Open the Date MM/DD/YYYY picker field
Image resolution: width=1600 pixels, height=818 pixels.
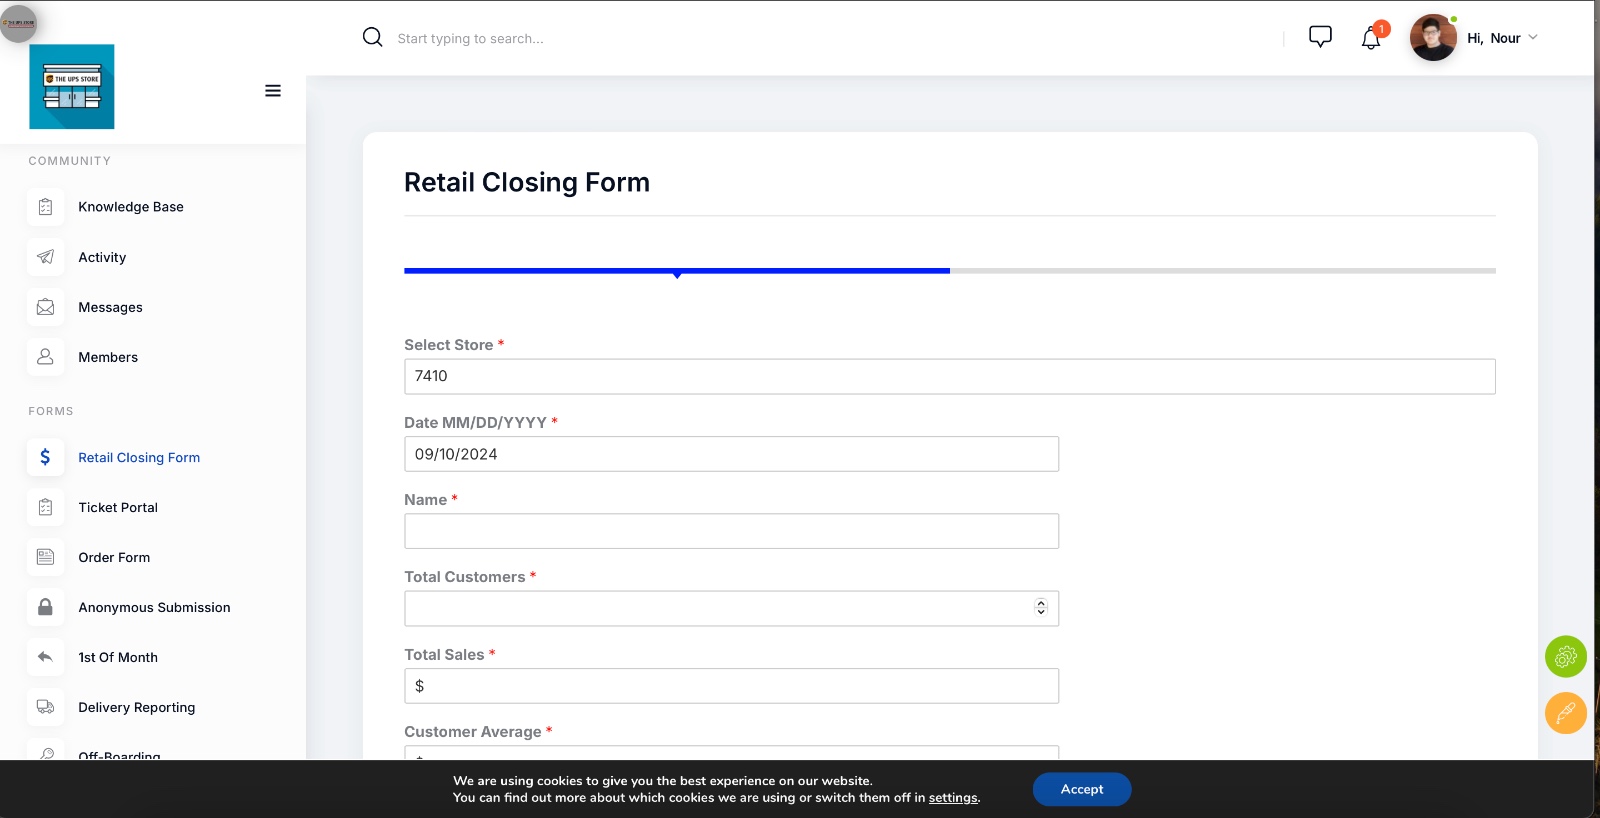(731, 454)
